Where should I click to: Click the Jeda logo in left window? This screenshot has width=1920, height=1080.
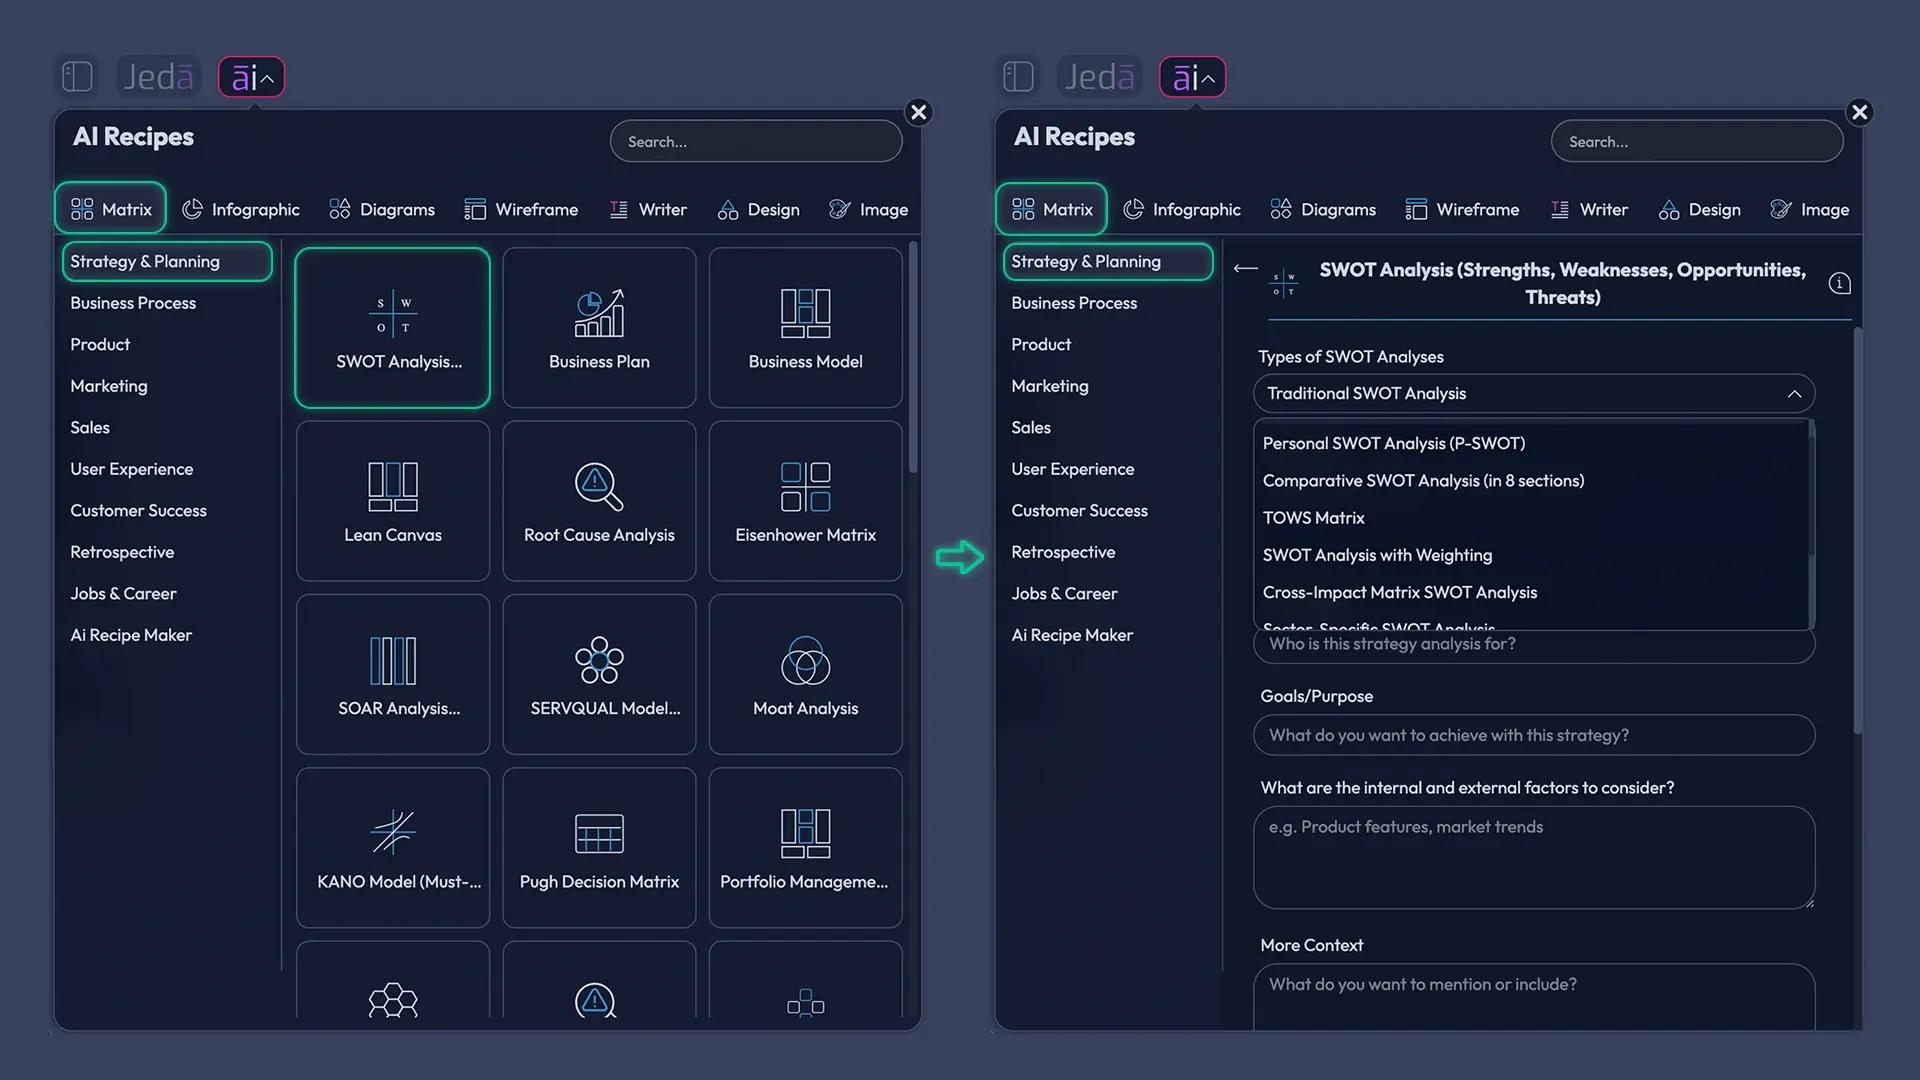(158, 77)
